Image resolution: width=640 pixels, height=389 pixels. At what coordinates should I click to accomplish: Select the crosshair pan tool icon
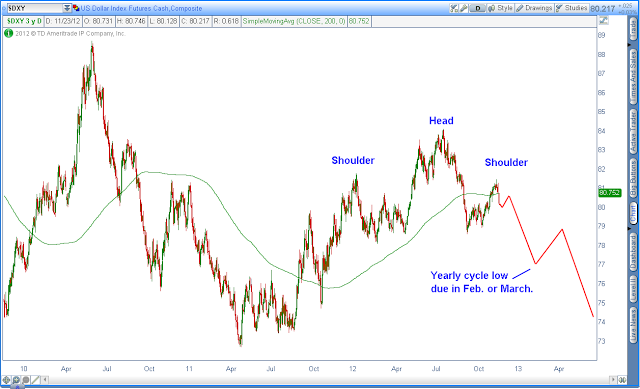pyautogui.click(x=7, y=380)
